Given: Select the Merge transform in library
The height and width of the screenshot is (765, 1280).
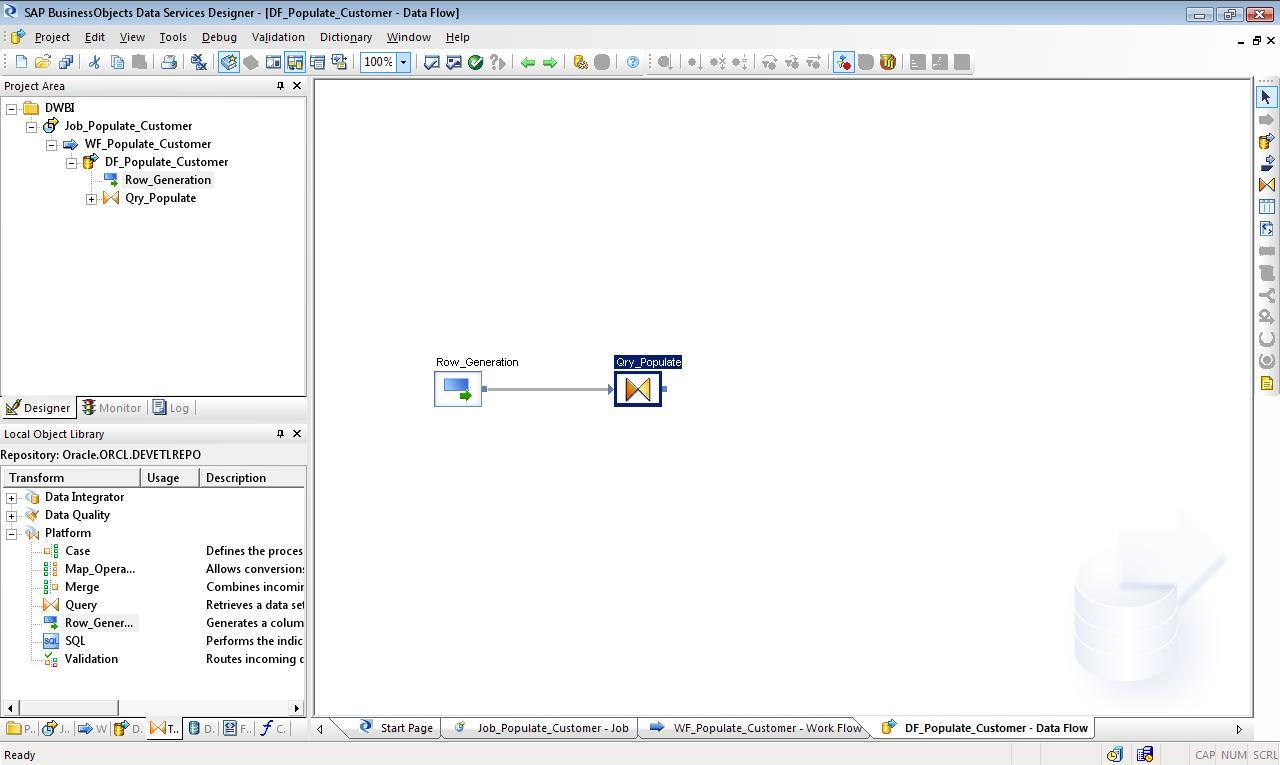Looking at the screenshot, I should coord(82,587).
